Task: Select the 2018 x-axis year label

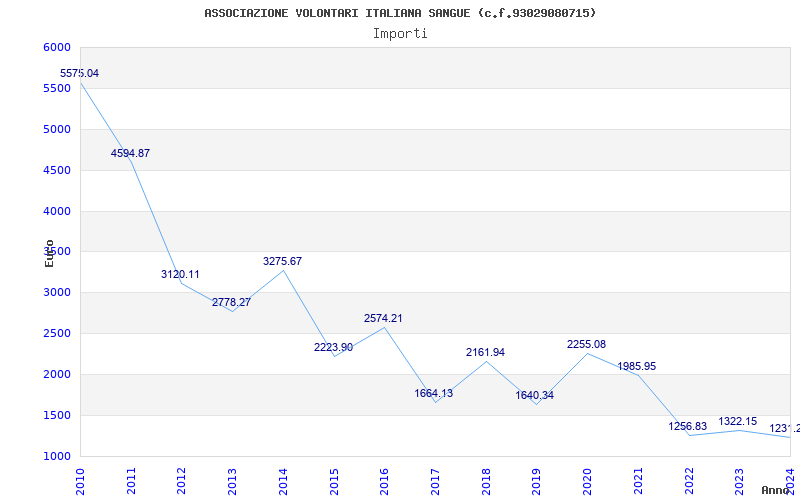Action: coord(486,481)
